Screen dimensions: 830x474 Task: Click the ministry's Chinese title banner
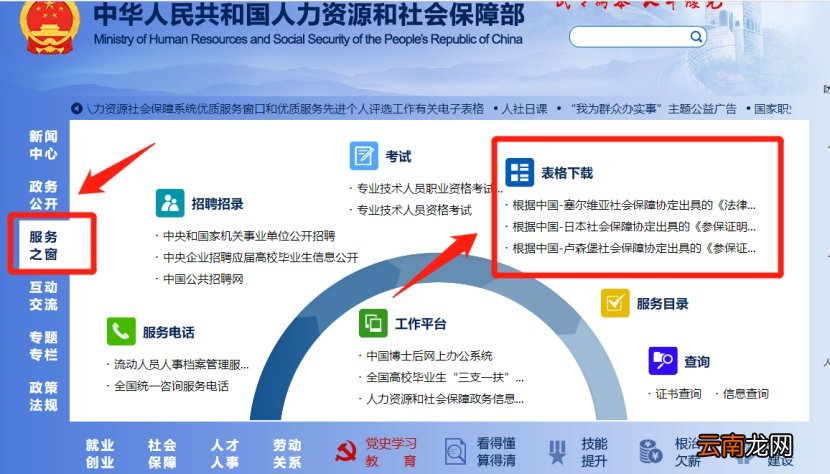[309, 14]
